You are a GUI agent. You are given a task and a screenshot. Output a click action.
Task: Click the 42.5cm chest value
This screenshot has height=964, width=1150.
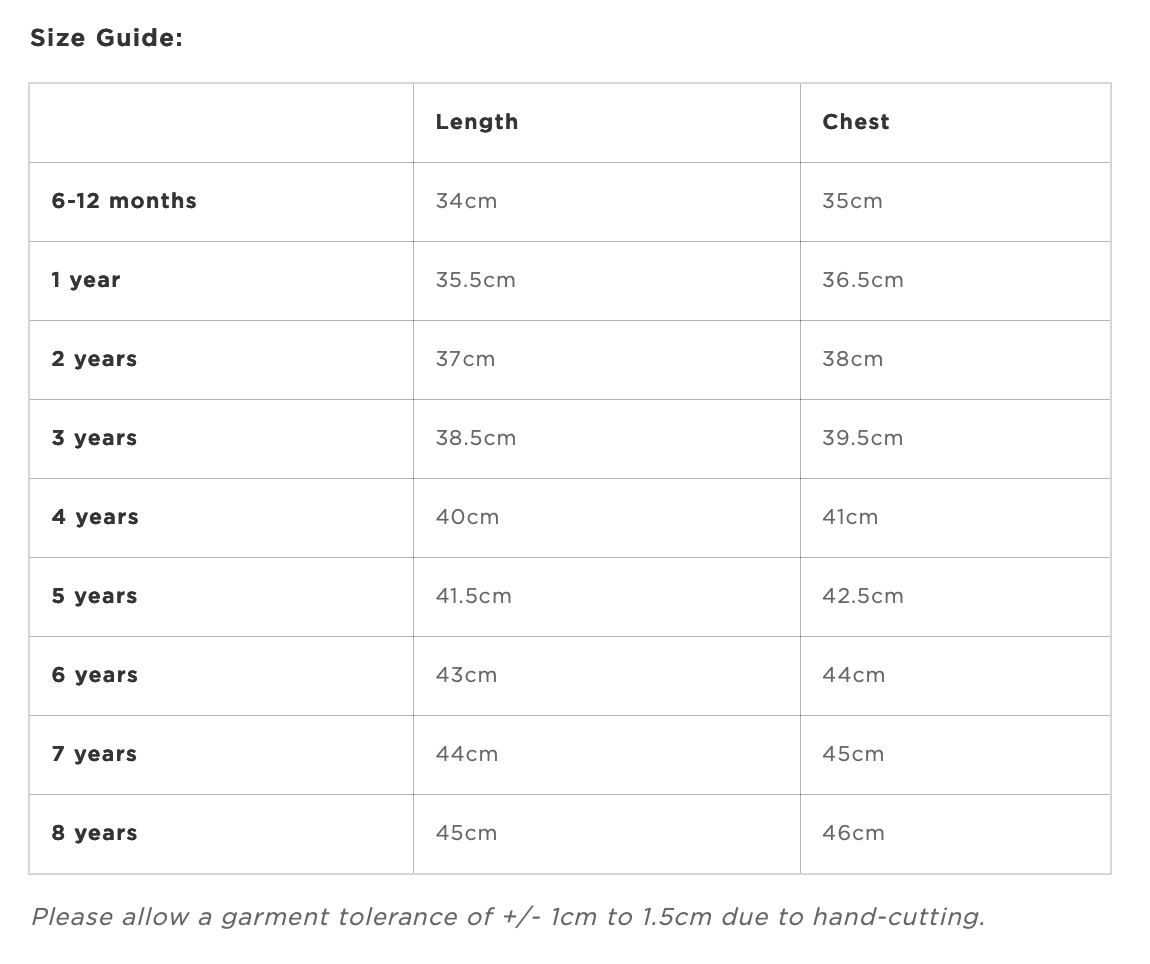[x=862, y=596]
